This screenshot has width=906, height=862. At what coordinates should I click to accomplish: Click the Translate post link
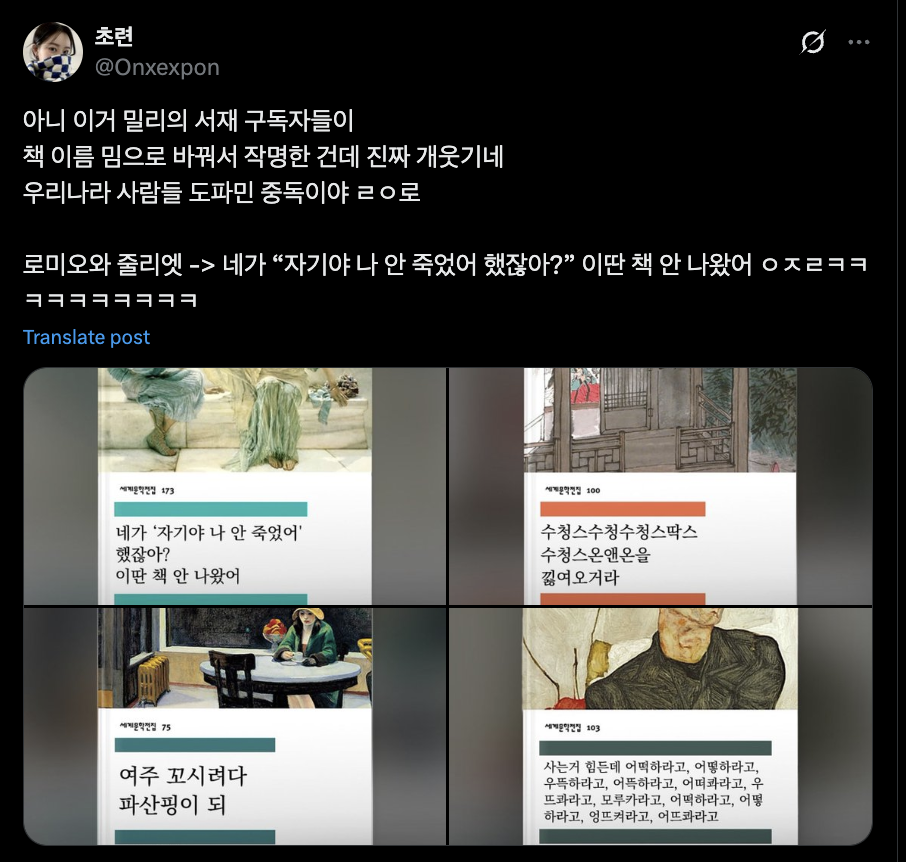tap(86, 337)
